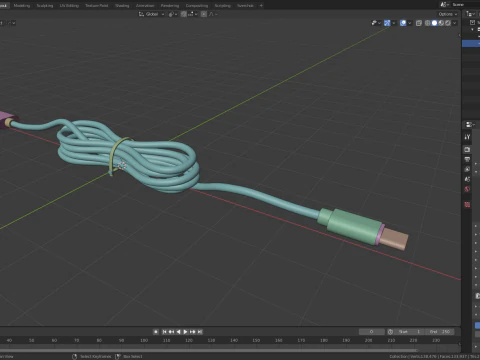Open the Rendering workspace tab
Viewport: 480px width, 360px height.
pyautogui.click(x=170, y=5)
